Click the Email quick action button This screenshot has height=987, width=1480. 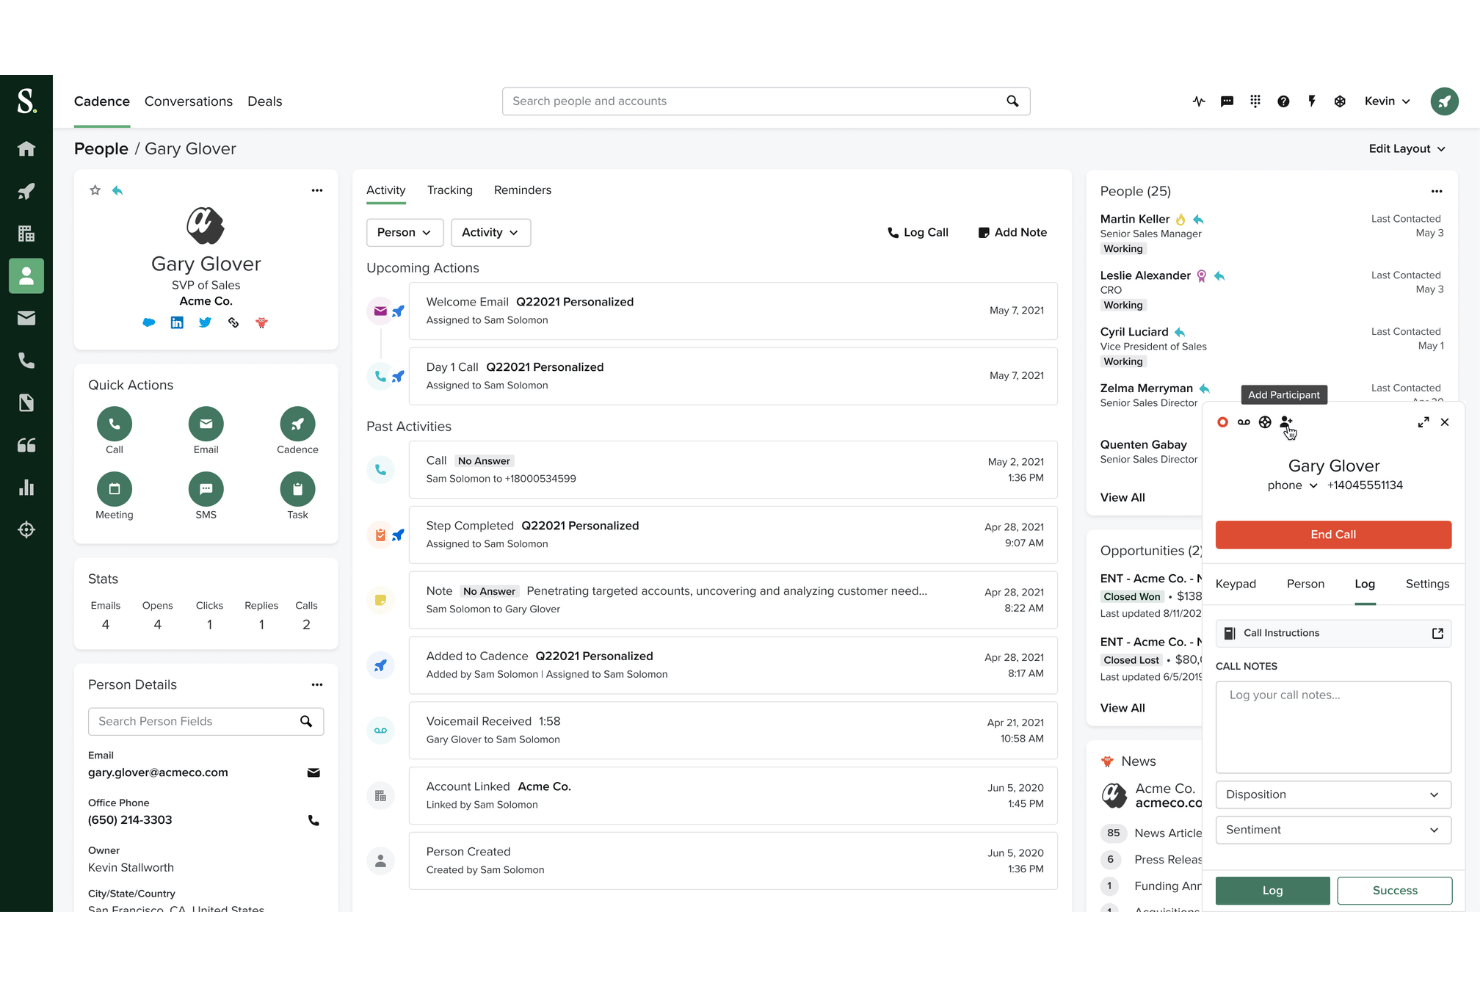pyautogui.click(x=206, y=424)
